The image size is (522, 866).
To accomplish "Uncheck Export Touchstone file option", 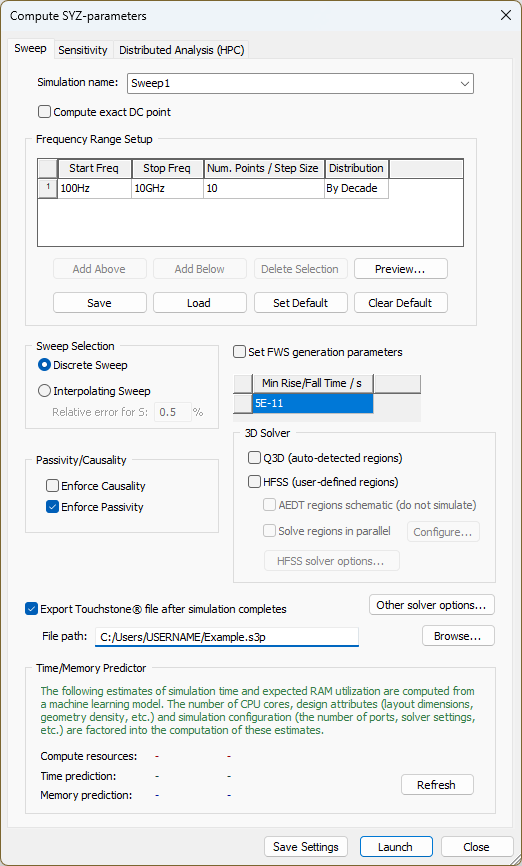I will [x=31, y=609].
